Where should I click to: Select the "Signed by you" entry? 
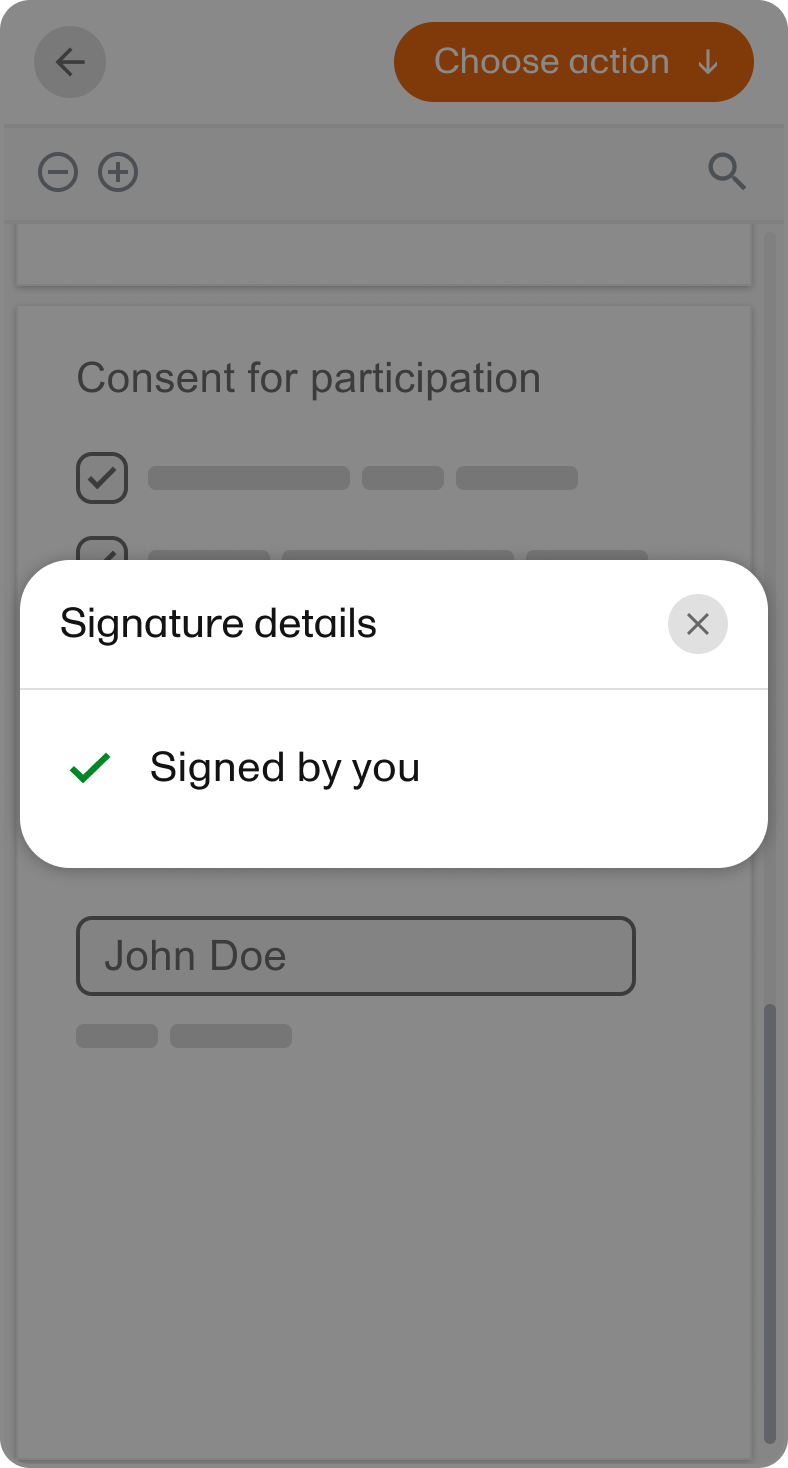pos(284,768)
